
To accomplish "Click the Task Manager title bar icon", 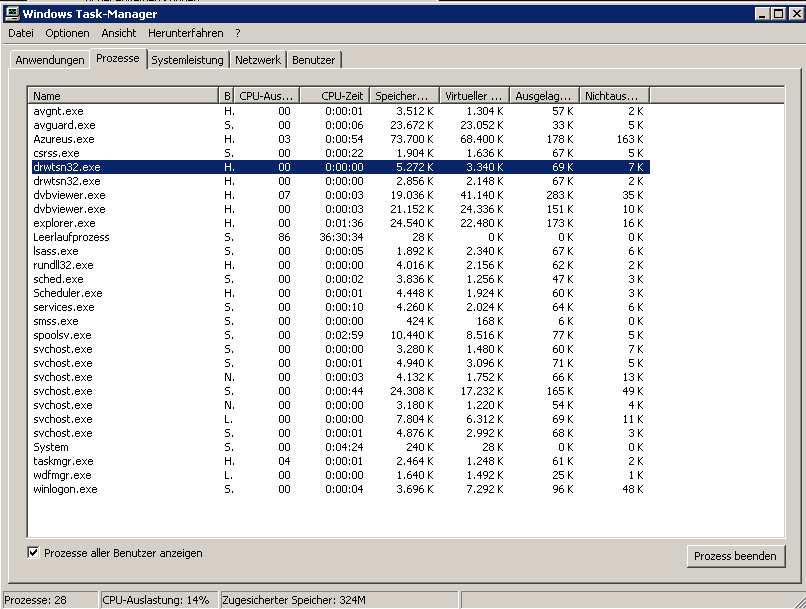I will point(12,14).
